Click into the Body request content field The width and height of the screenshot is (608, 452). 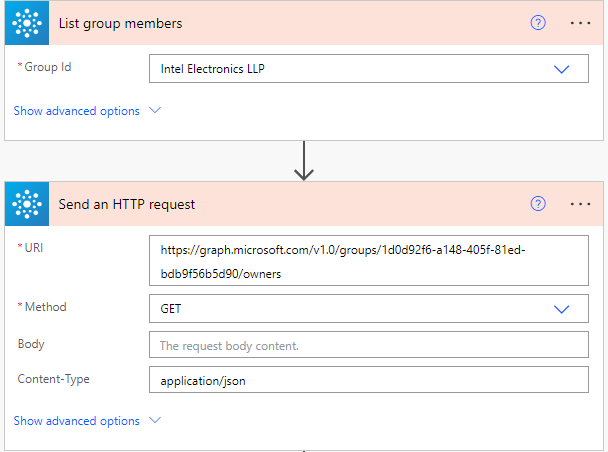pos(369,345)
